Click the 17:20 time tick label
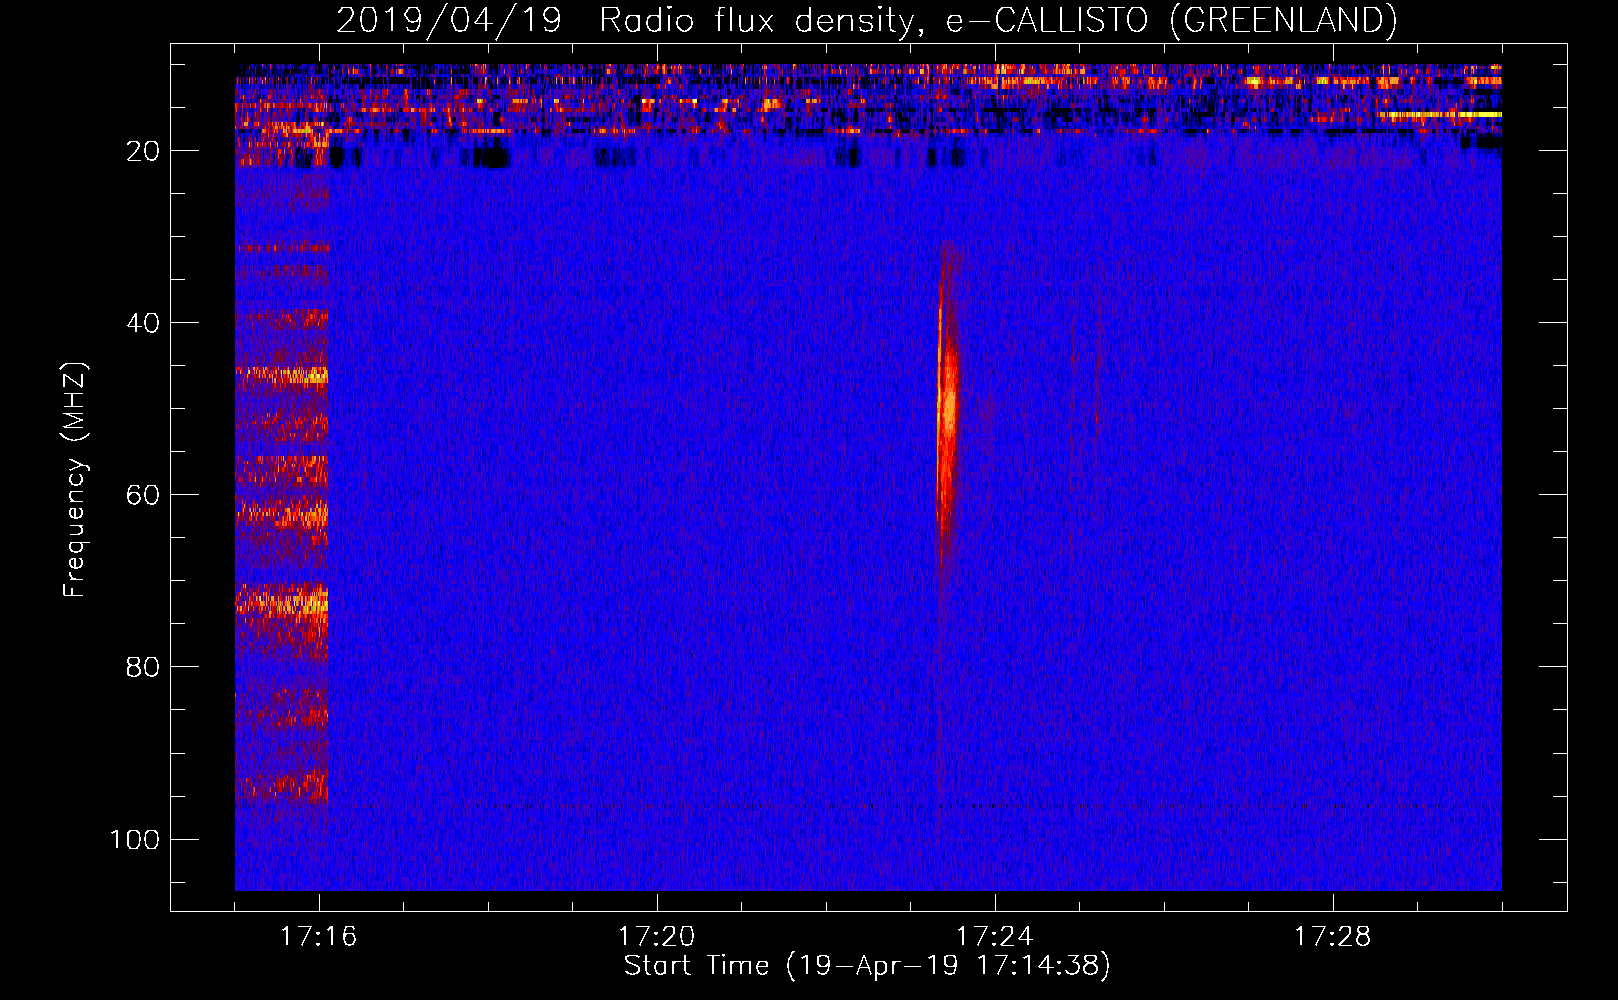Viewport: 1618px width, 1000px height. click(x=656, y=937)
